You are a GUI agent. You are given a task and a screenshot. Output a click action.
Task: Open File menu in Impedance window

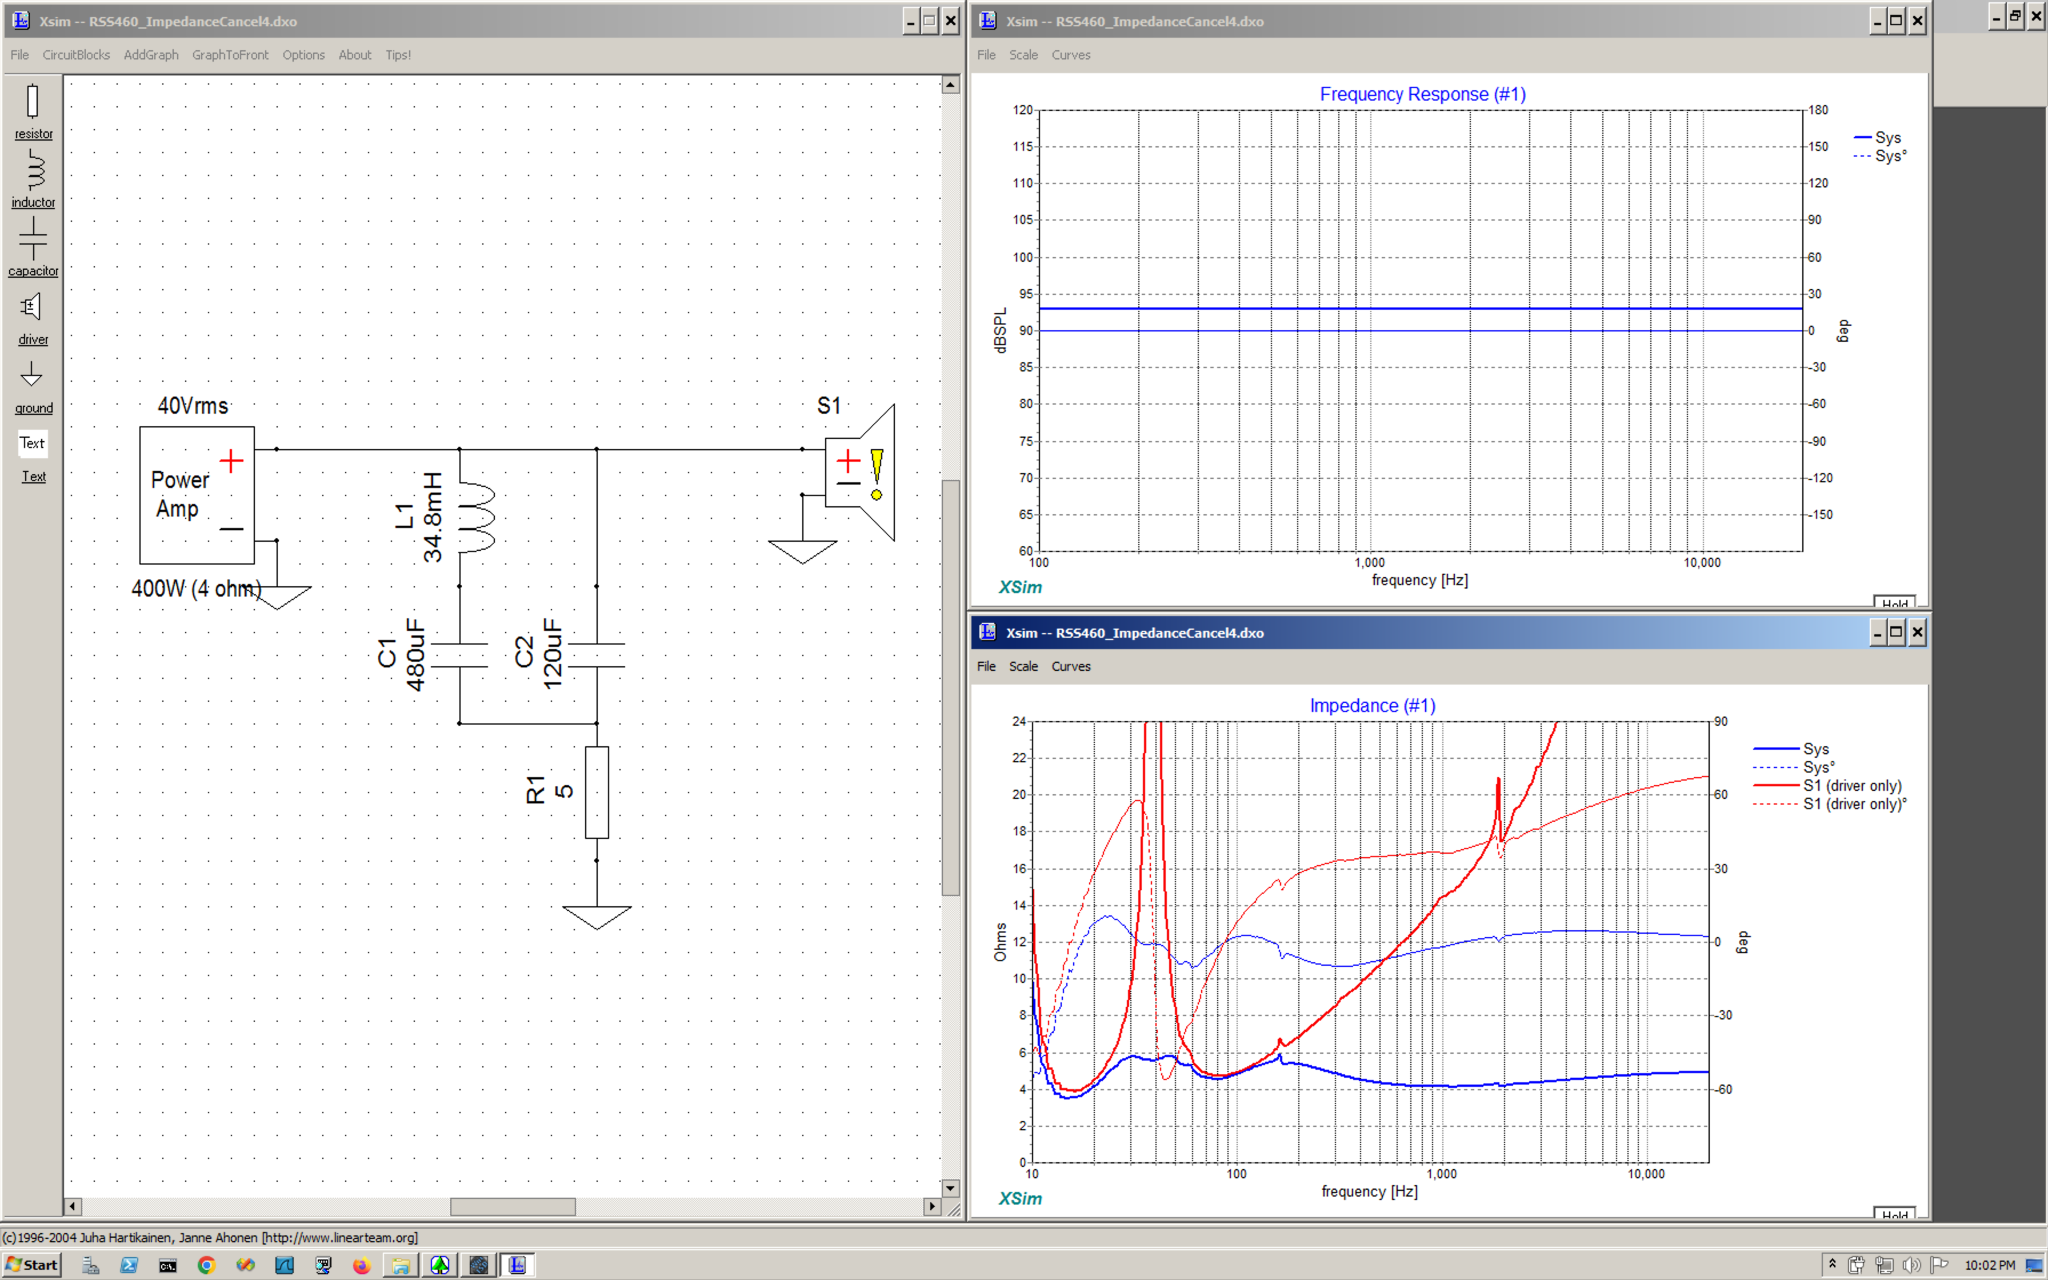(x=986, y=666)
